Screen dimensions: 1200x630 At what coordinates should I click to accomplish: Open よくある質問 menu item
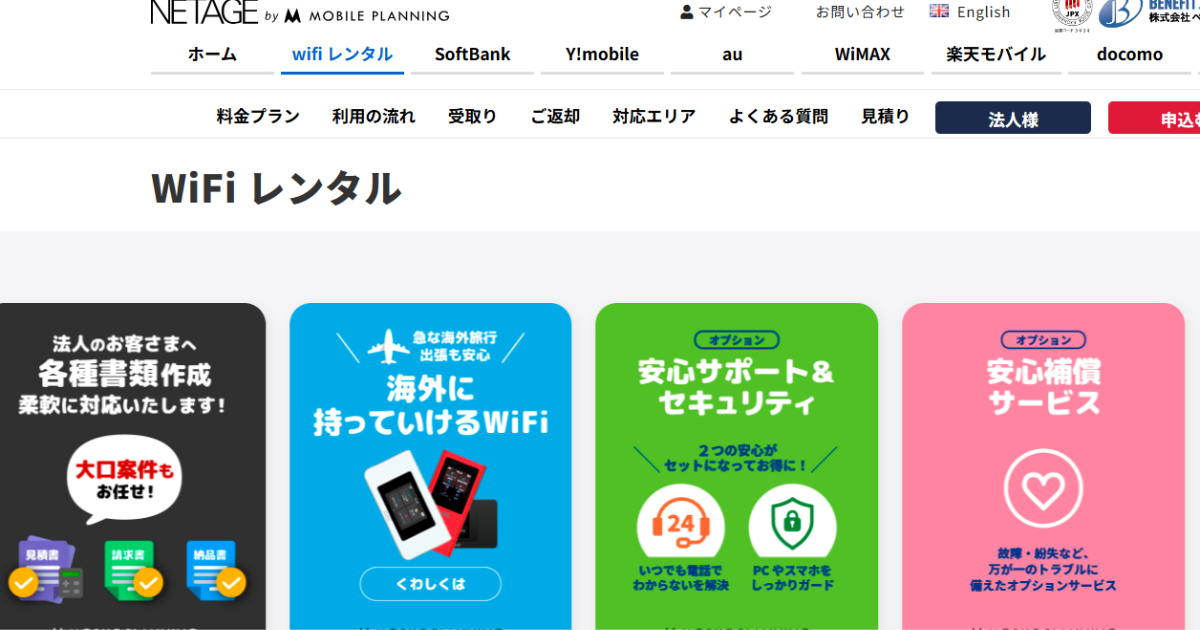click(x=778, y=117)
